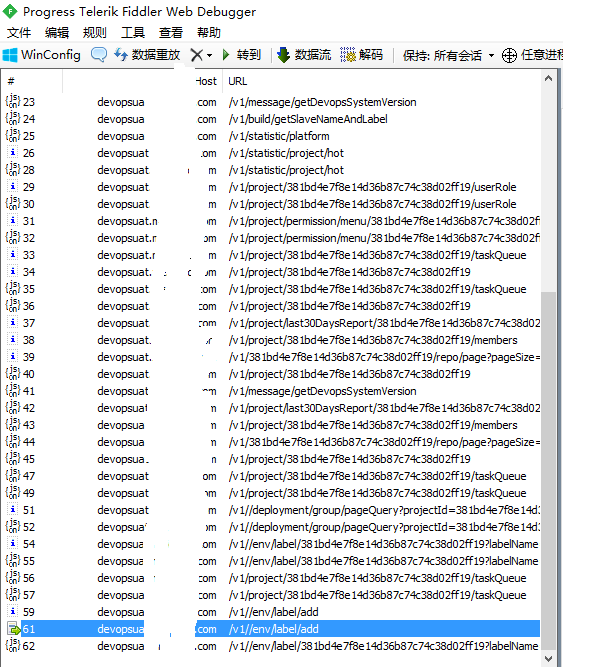Select session 41 getDevopsSystemVersion URL
The width and height of the screenshot is (615, 667).
coord(322,391)
